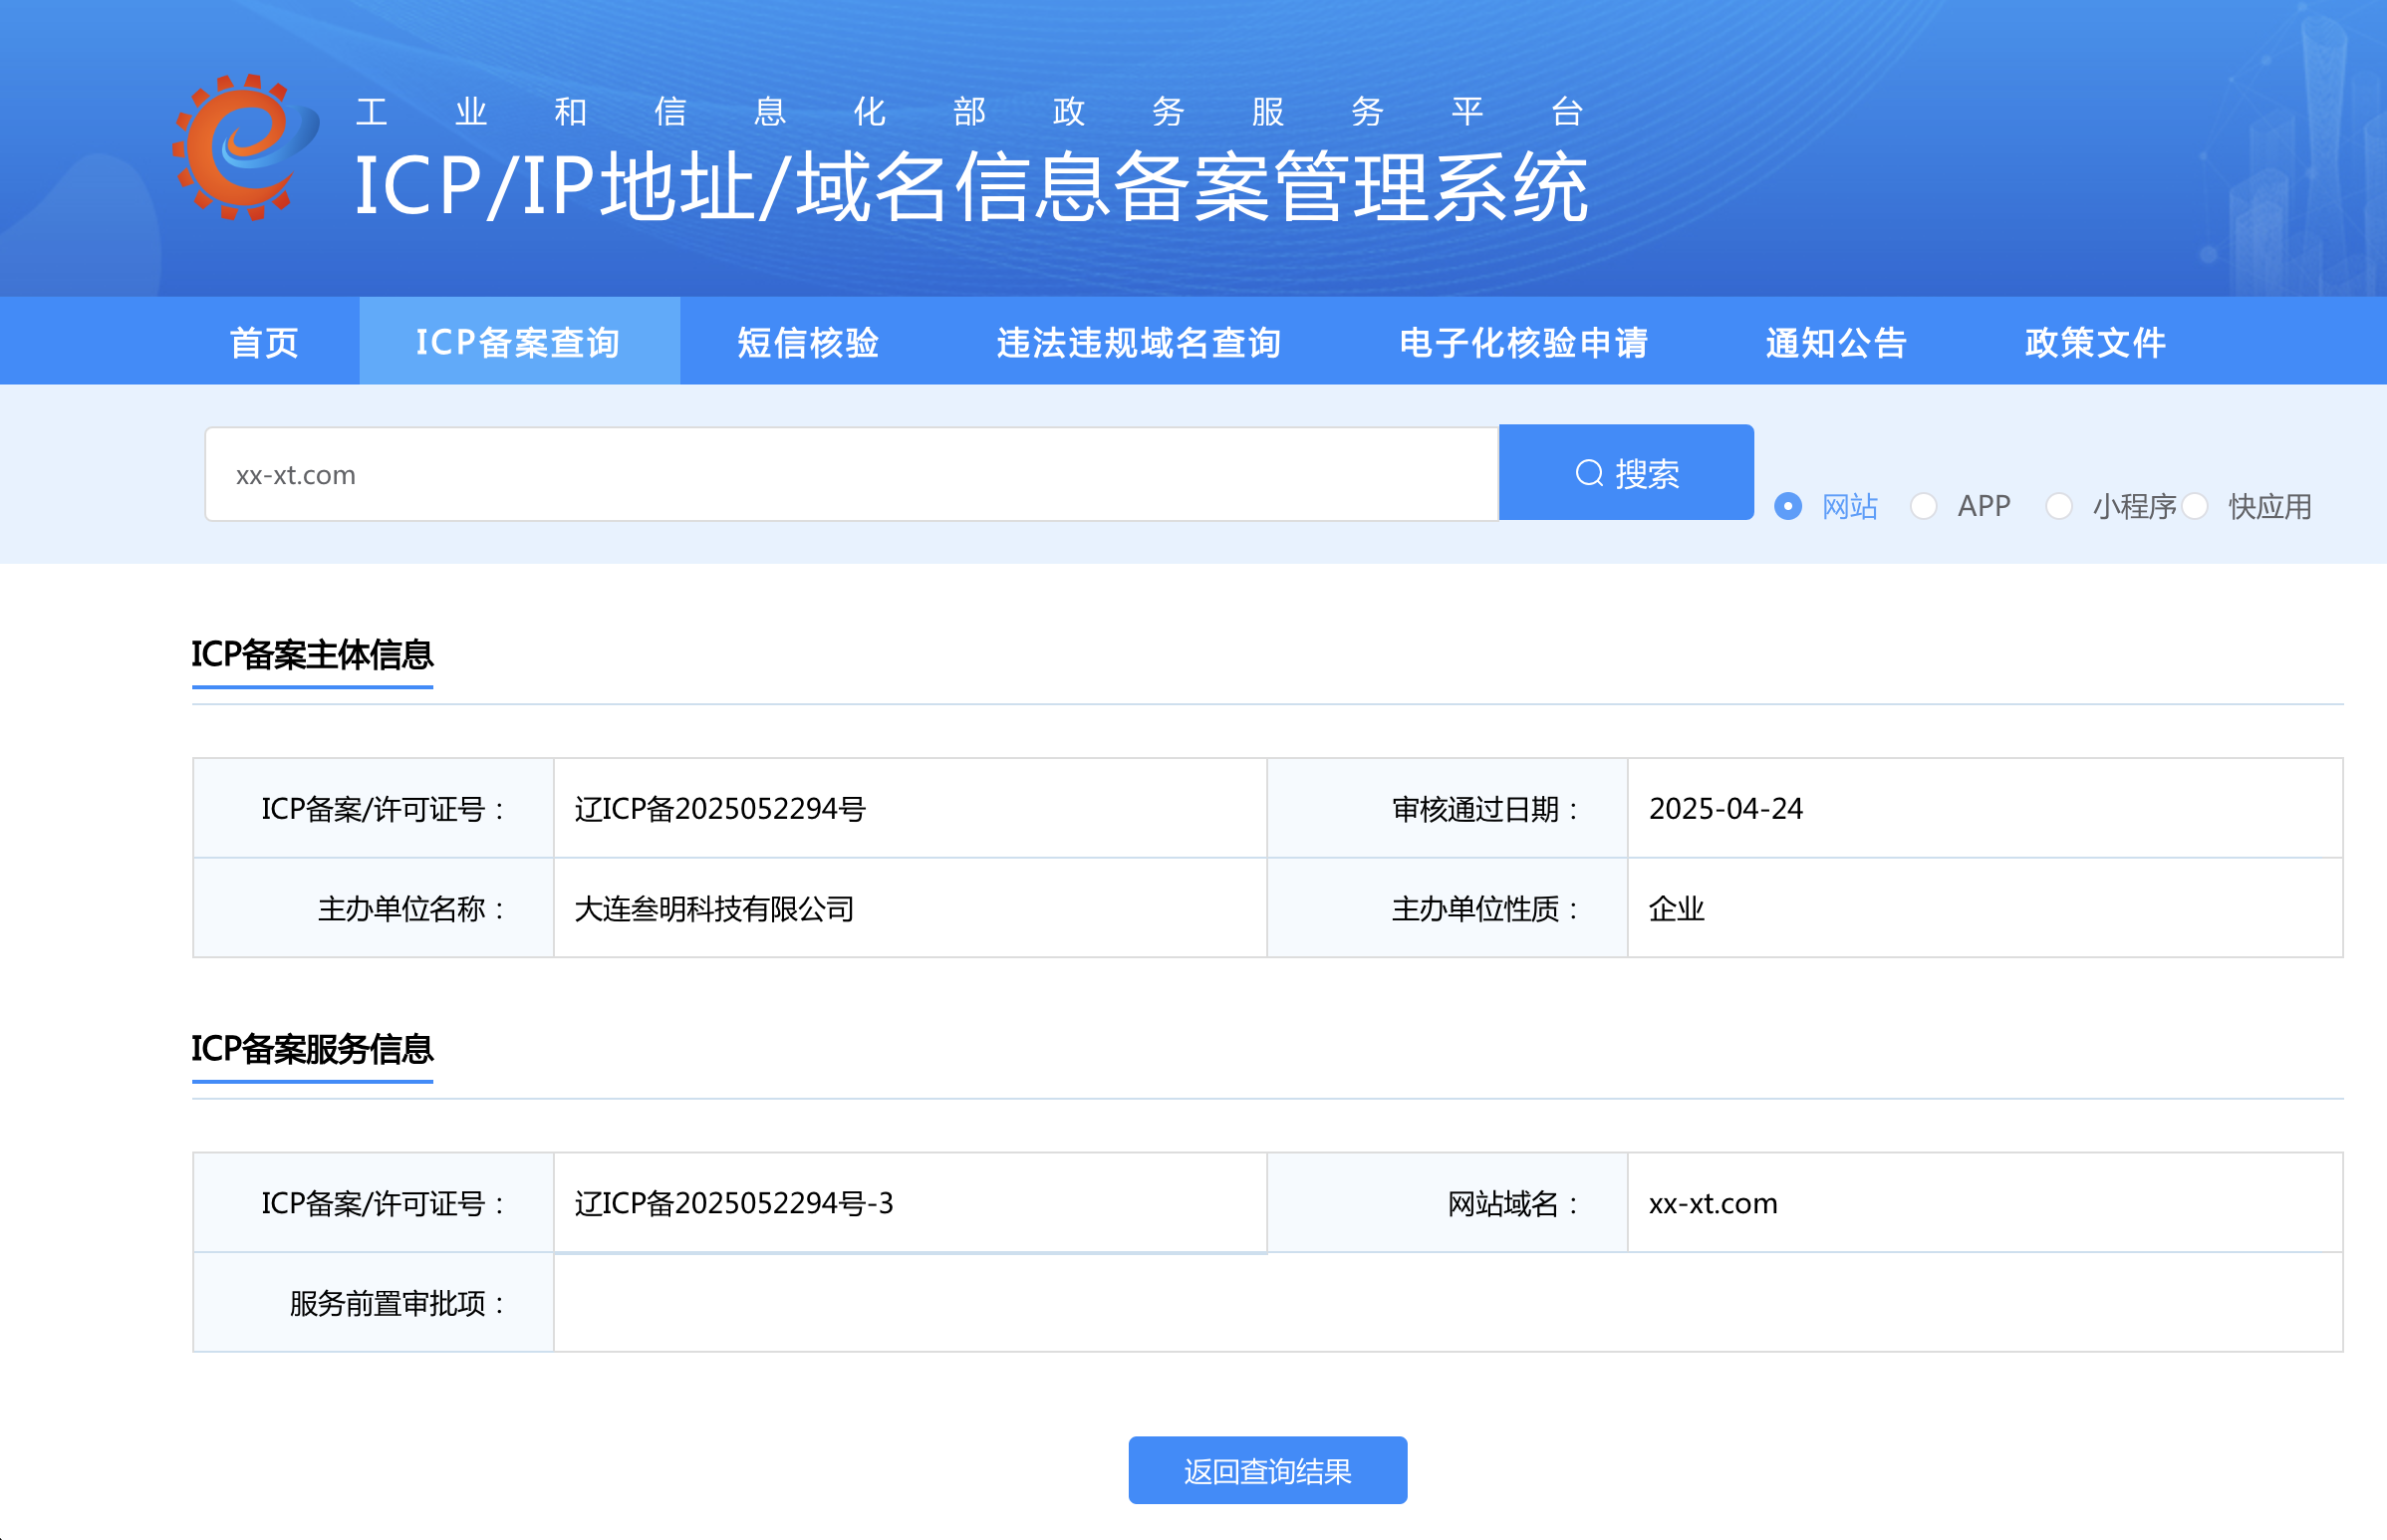Switch to the 电子化核验申请 tab
This screenshot has width=2387, height=1540.
[1523, 342]
